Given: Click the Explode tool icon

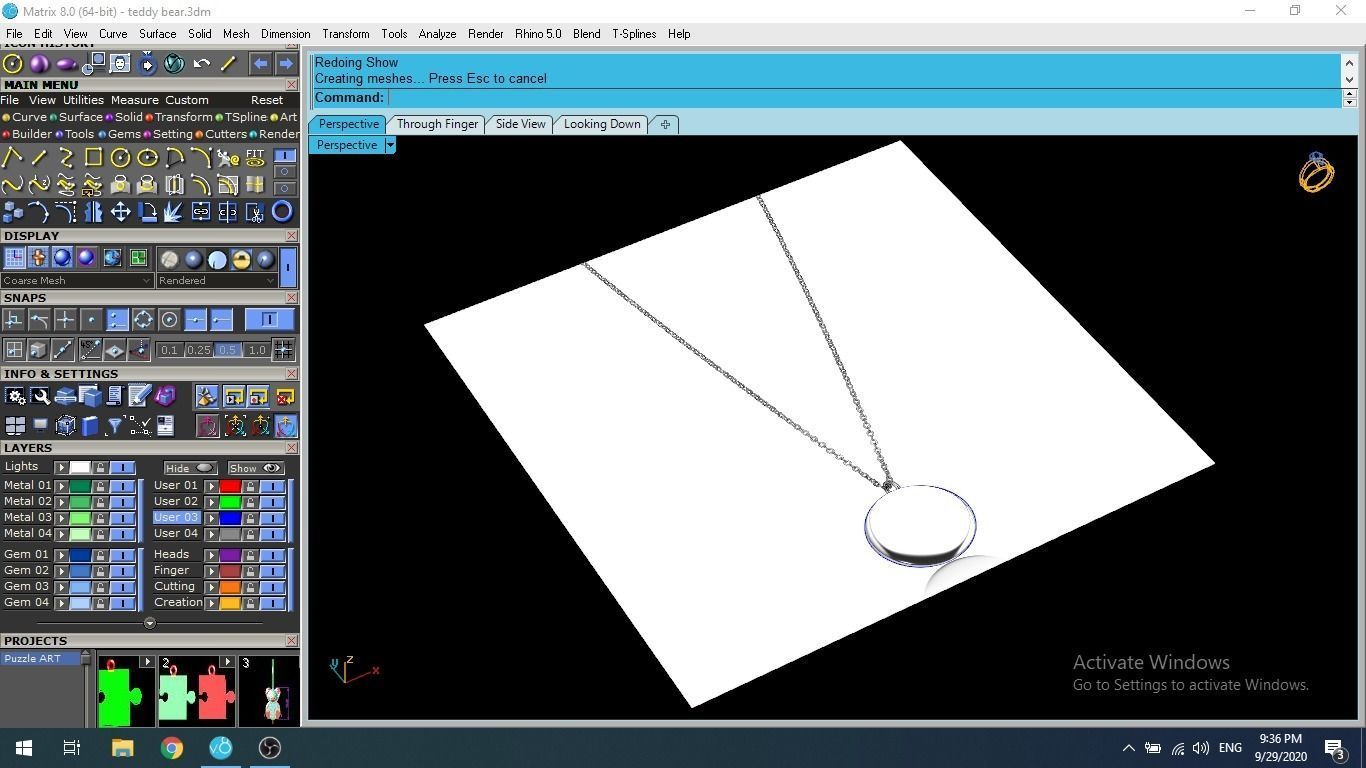Looking at the screenshot, I should click(x=174, y=212).
